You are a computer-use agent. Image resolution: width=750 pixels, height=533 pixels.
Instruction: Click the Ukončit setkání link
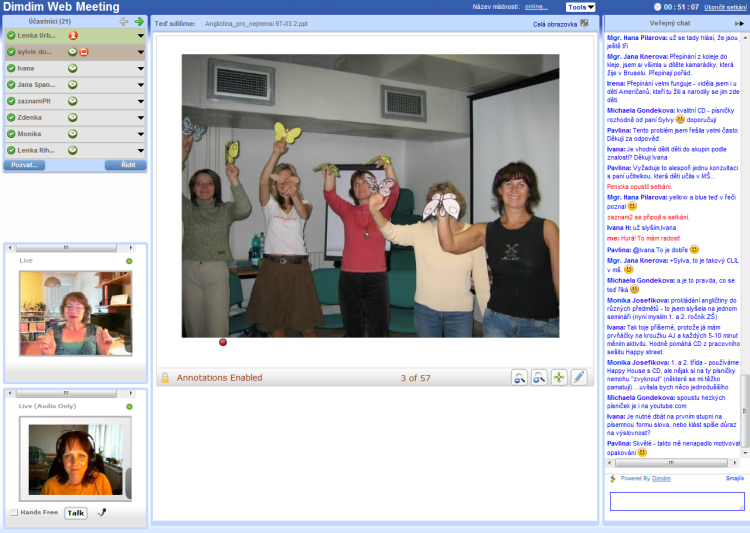pyautogui.click(x=726, y=7)
